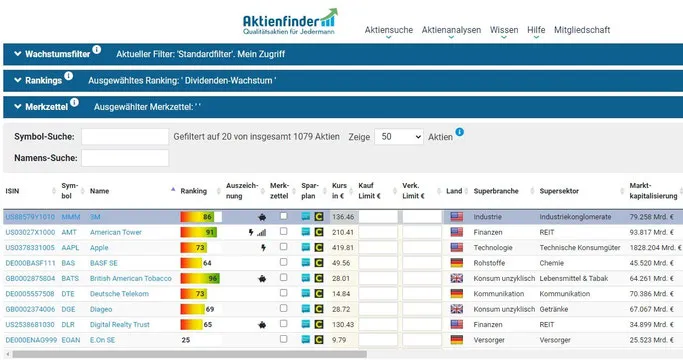Tick Merkzettel checkbox for Digital Realty Trust
This screenshot has height=360, width=683.
click(x=284, y=324)
